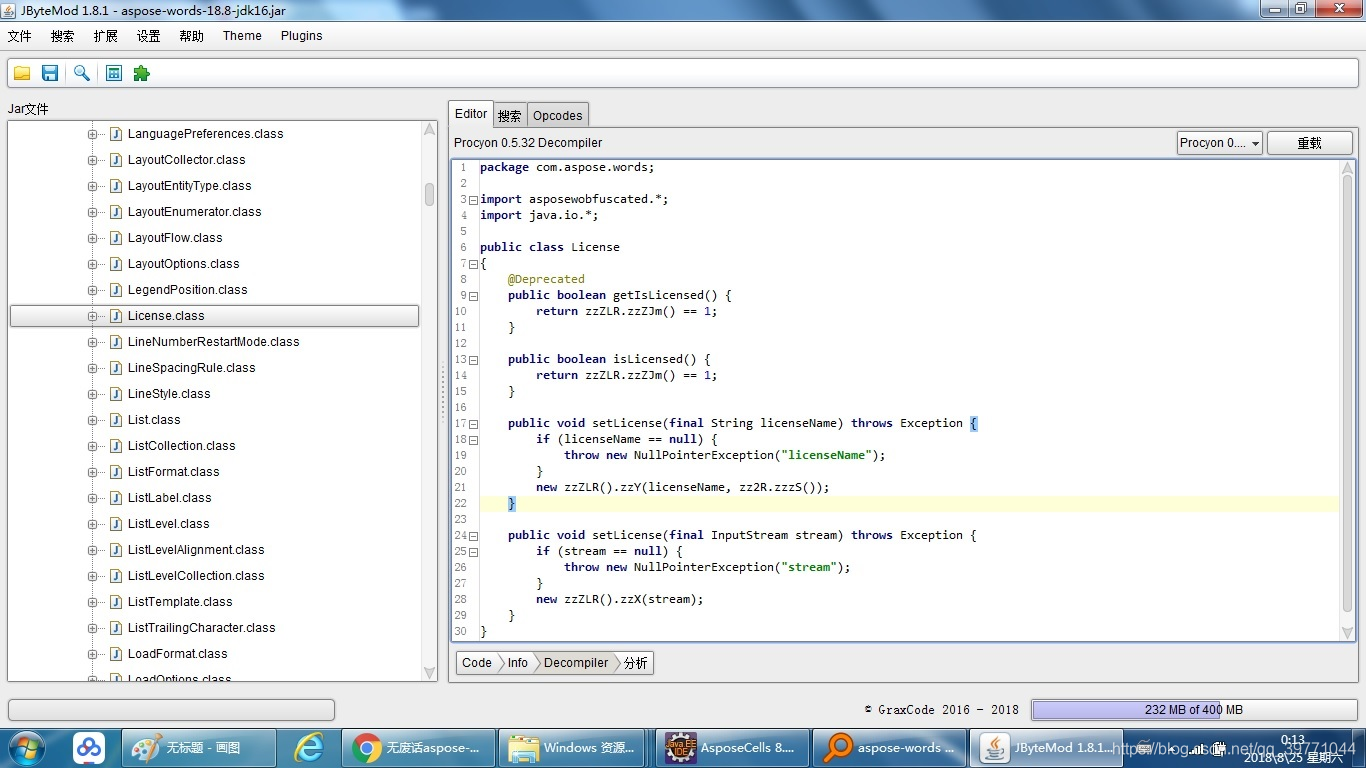Click the open jar folder icon
1366x768 pixels.
[22, 73]
